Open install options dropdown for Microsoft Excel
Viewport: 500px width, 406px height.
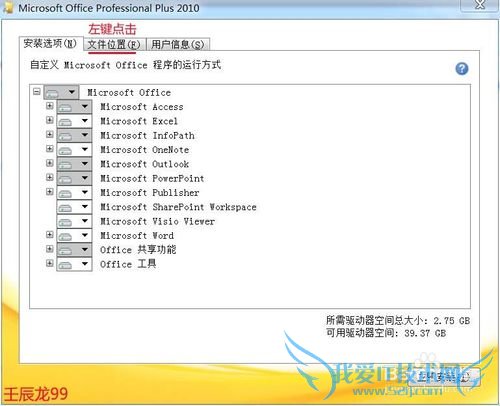[x=74, y=121]
